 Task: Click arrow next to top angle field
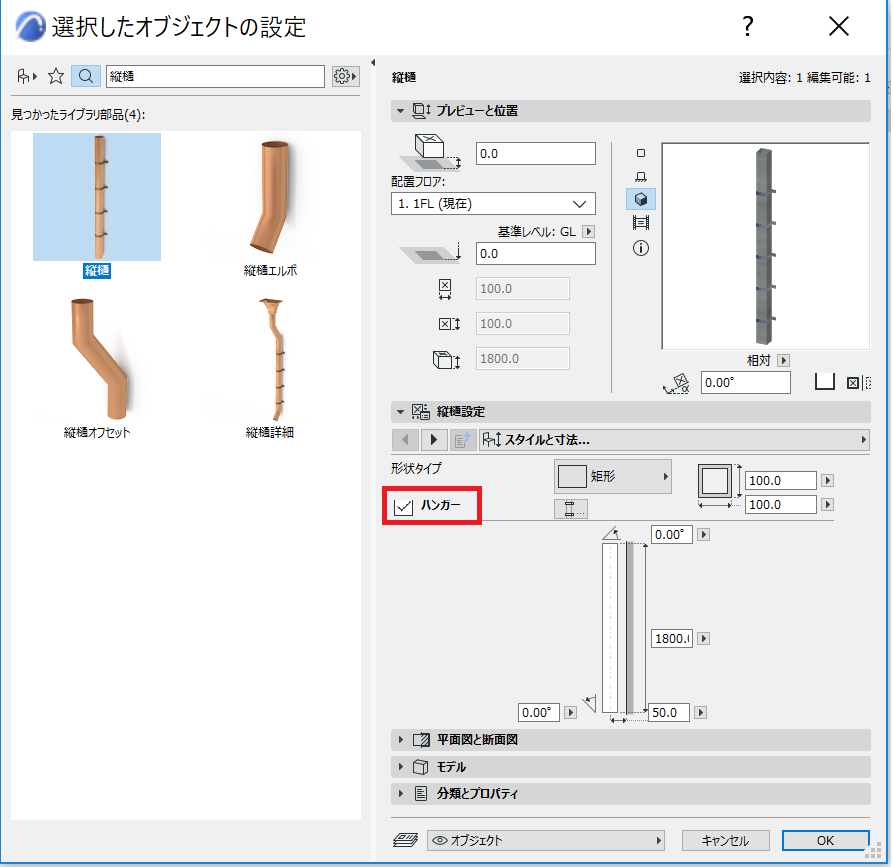click(x=704, y=535)
